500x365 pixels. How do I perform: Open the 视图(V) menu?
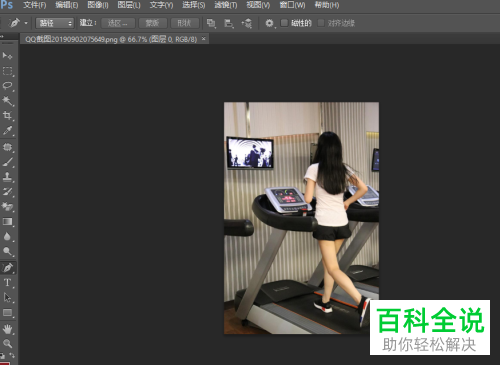point(258,5)
